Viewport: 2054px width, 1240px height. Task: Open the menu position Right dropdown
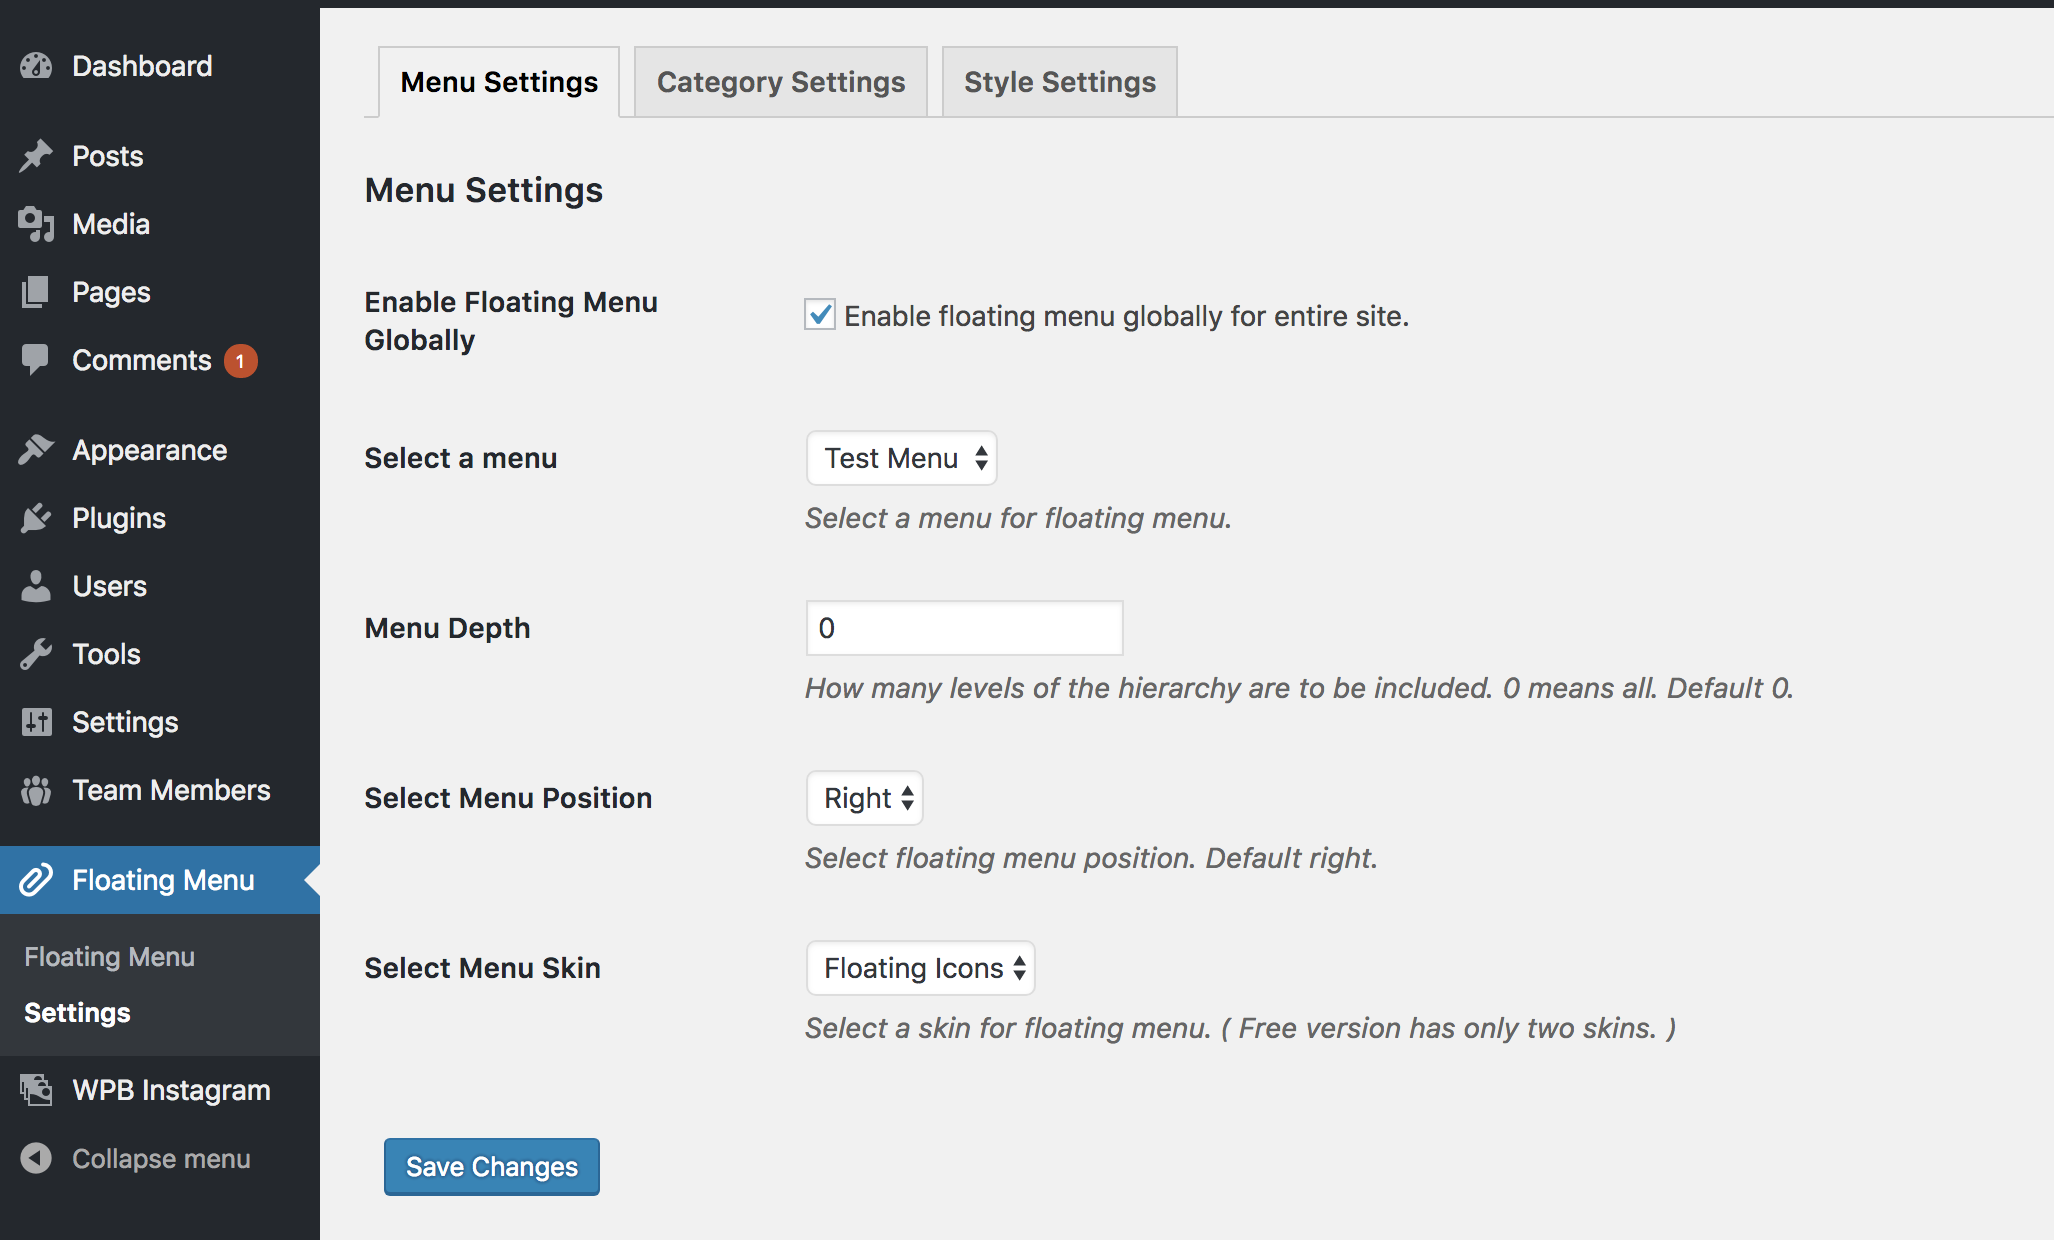864,798
